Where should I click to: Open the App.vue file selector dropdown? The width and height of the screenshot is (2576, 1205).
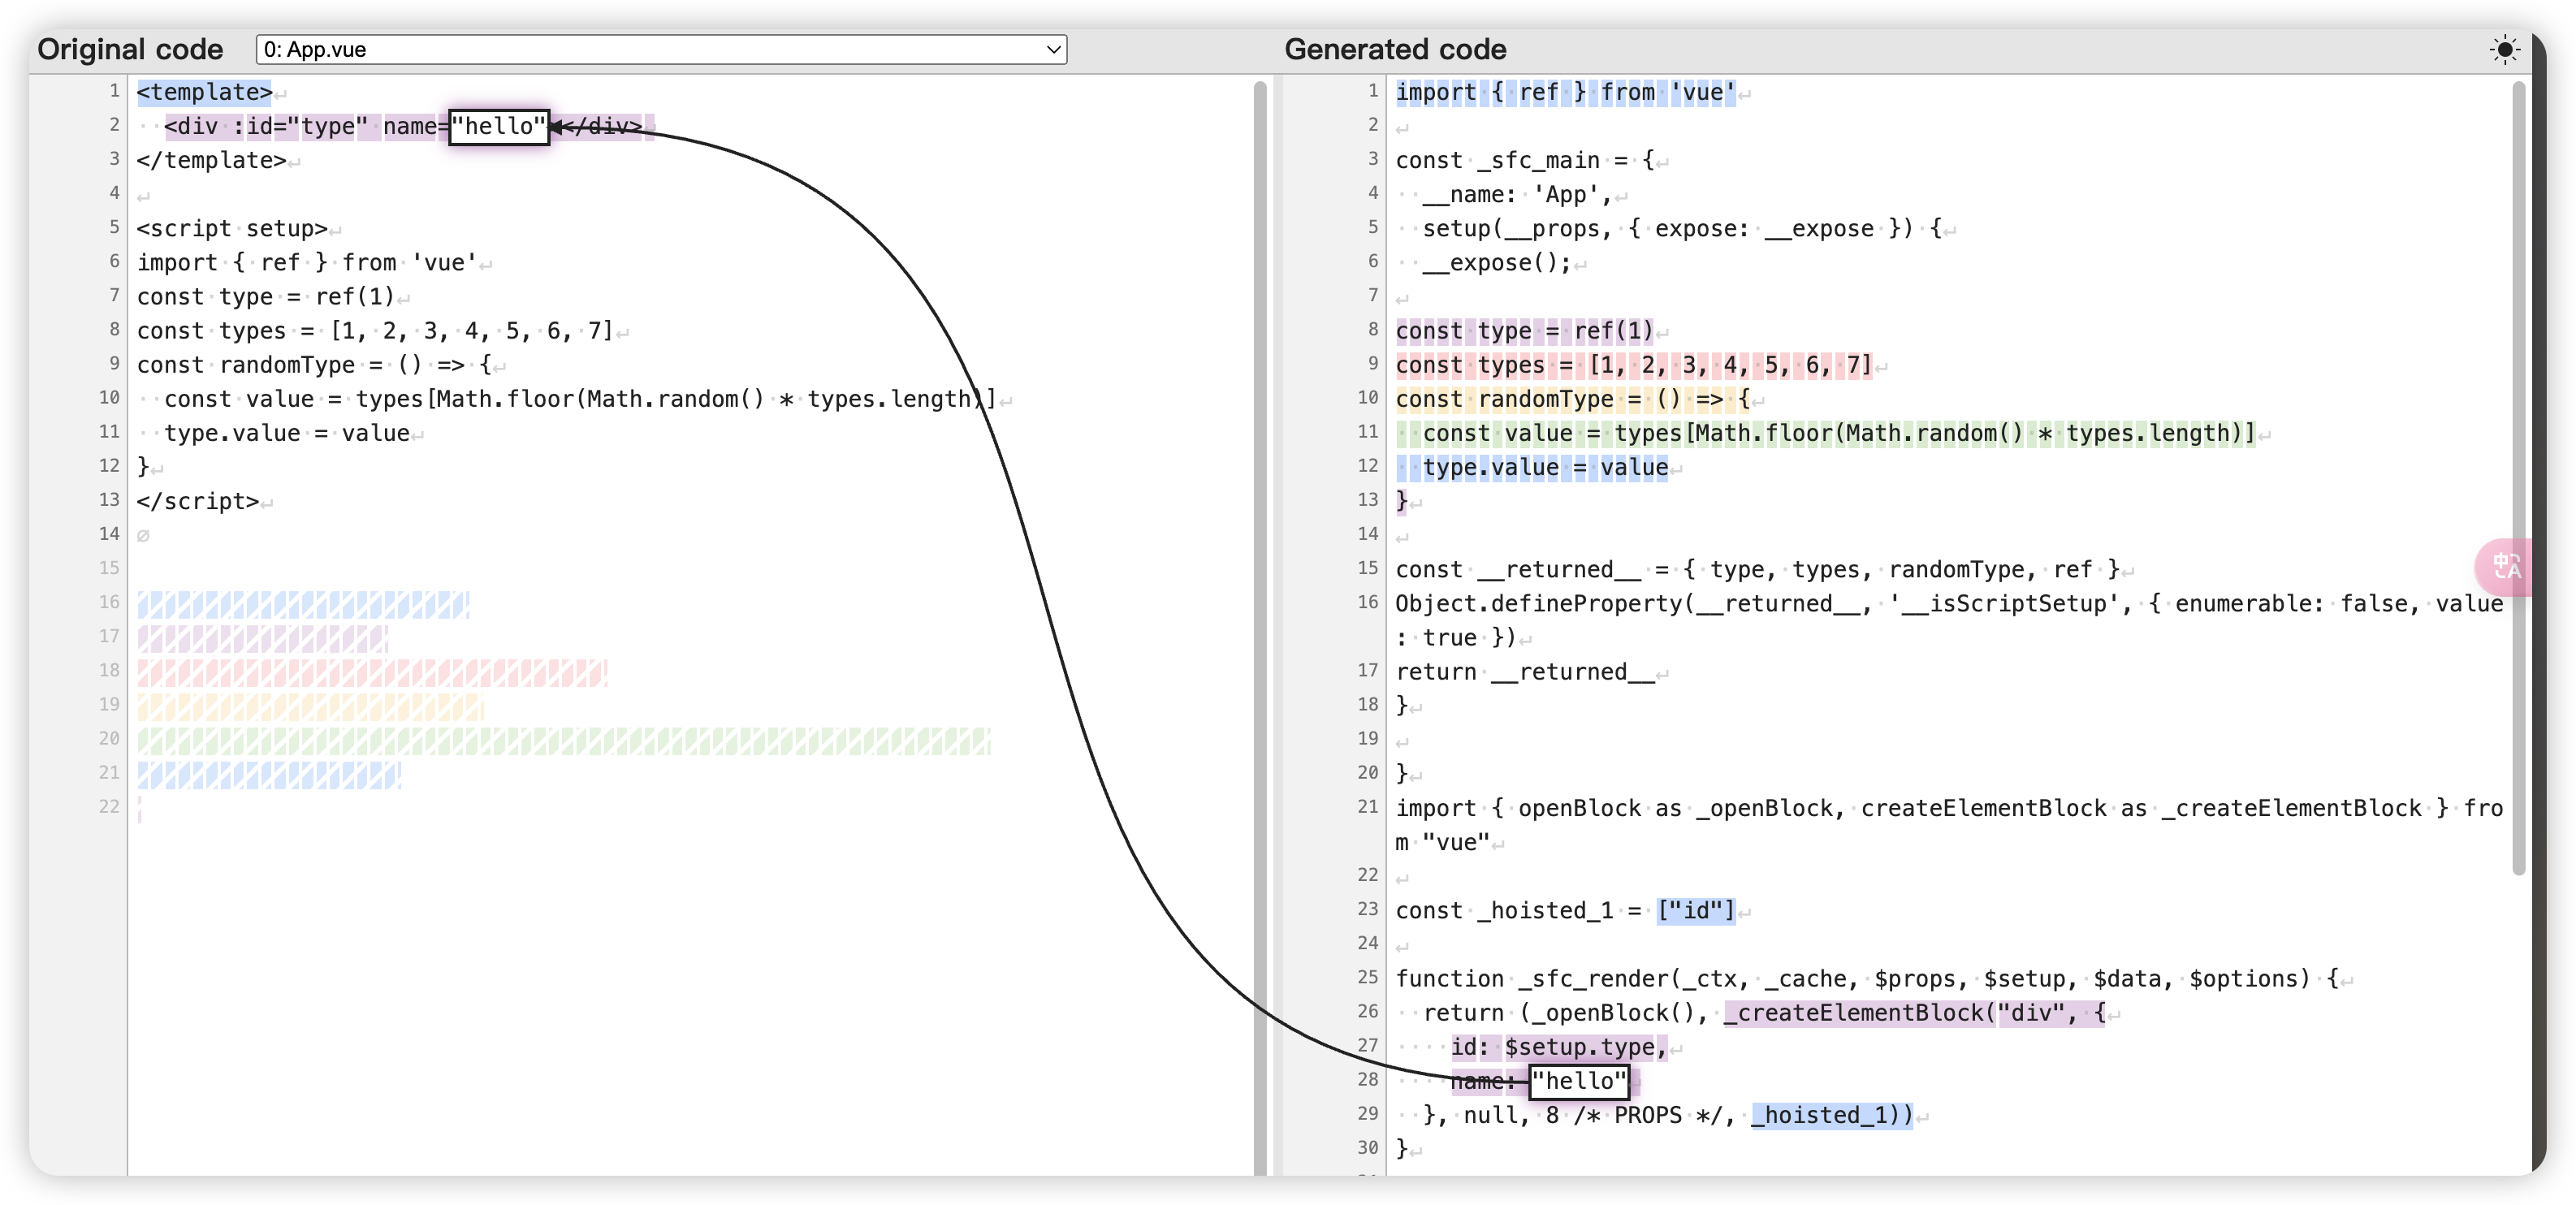(x=660, y=49)
